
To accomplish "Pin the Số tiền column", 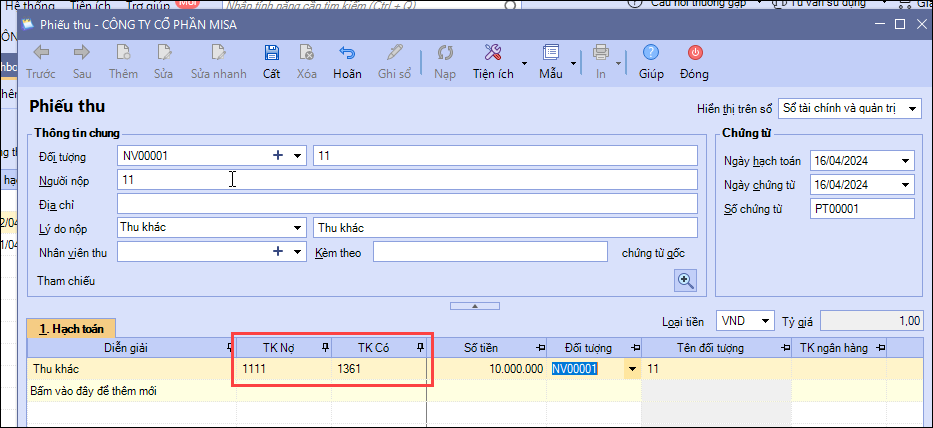I will pyautogui.click(x=540, y=347).
